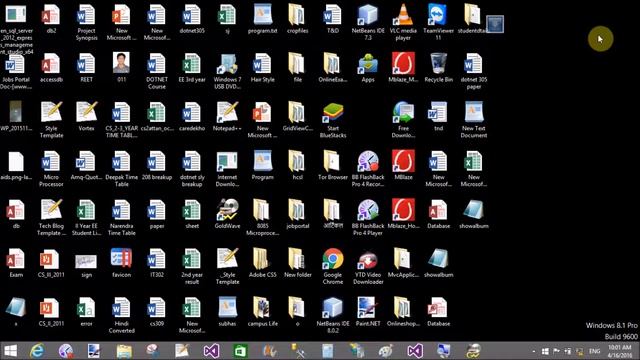Select YTD Video Downloader icon
Viewport: 640px width, 360px height.
[368, 267]
